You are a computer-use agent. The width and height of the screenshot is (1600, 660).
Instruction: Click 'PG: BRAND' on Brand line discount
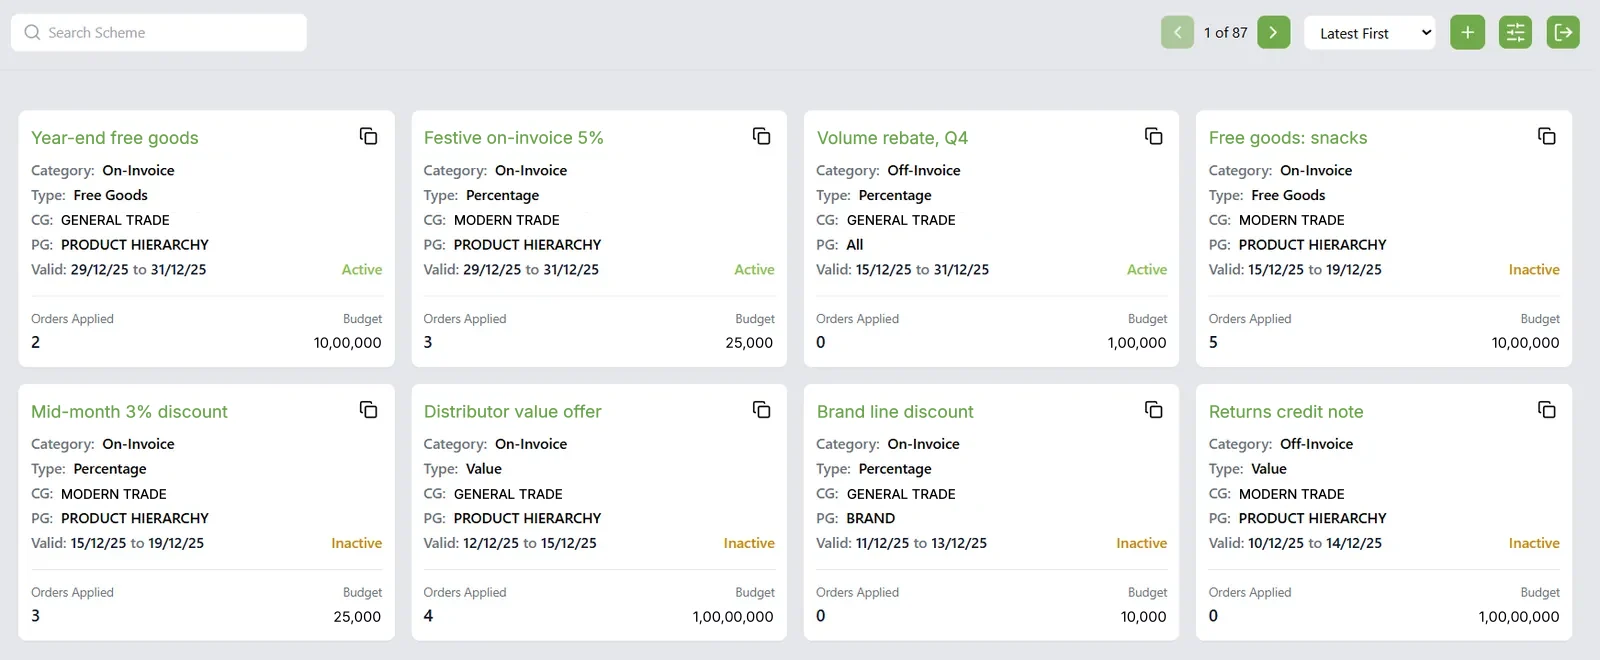point(856,519)
